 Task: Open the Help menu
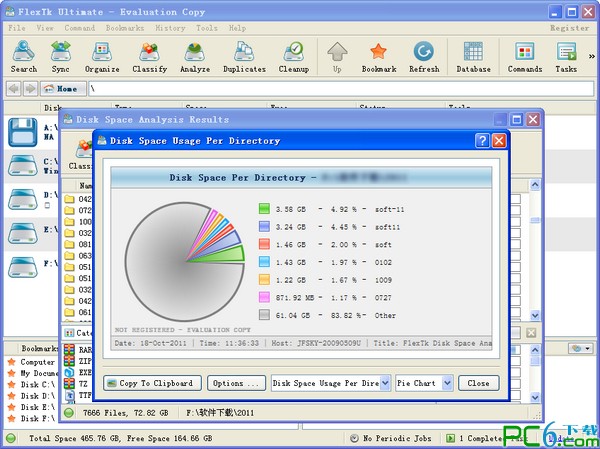[x=237, y=28]
